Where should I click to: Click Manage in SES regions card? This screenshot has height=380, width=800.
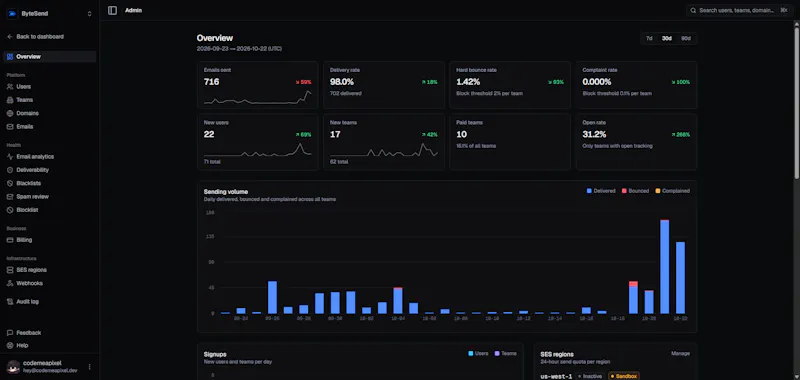point(680,353)
